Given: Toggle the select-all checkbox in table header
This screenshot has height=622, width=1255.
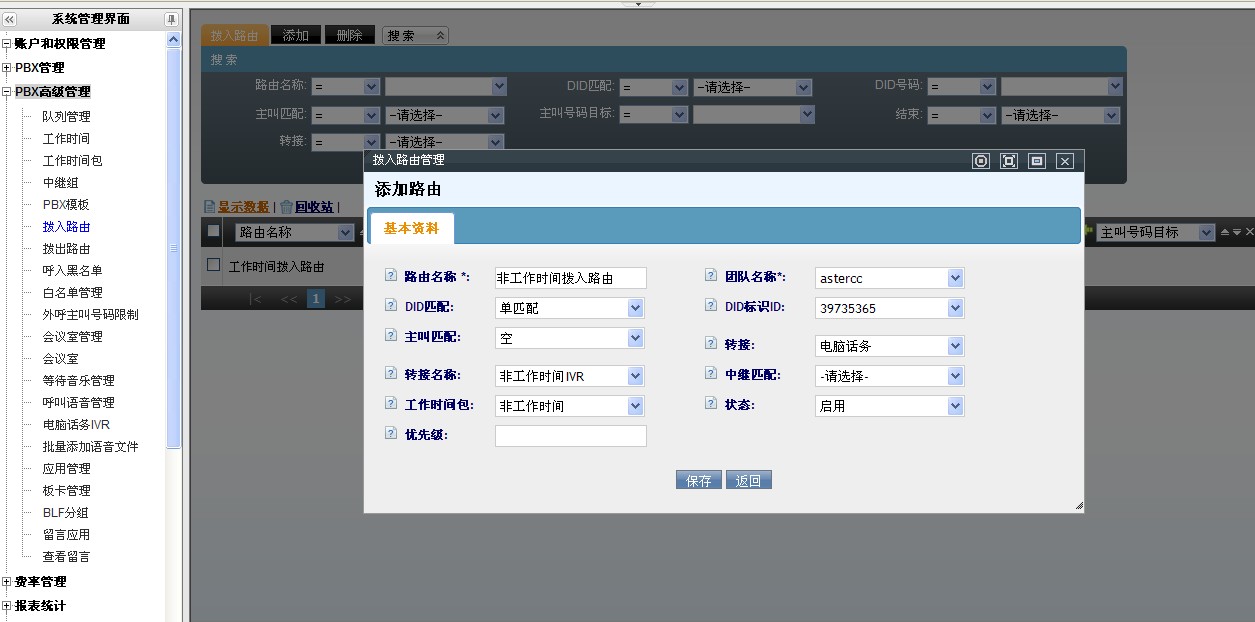Looking at the screenshot, I should pyautogui.click(x=213, y=231).
